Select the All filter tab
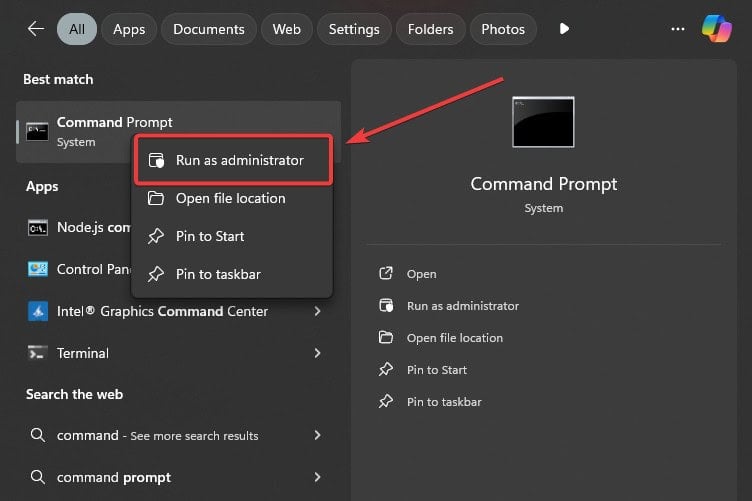Screen dimensions: 752x501 tap(77, 29)
